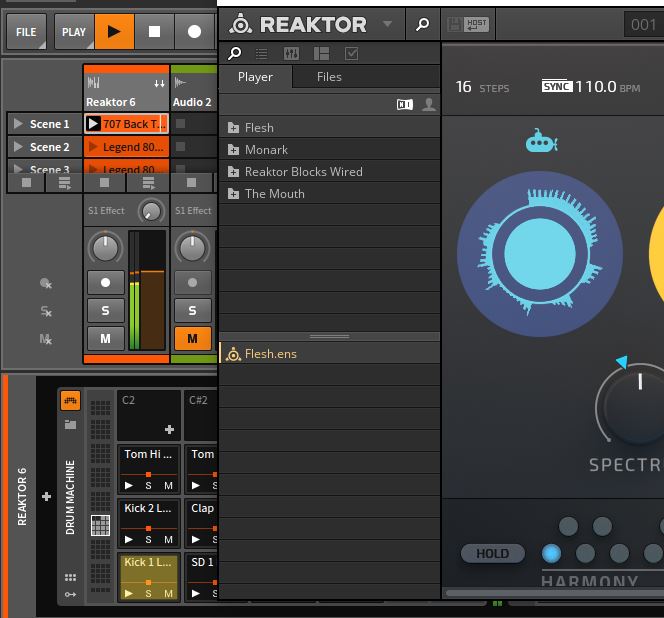The height and width of the screenshot is (618, 664).
Task: Adjust the Reaktor 6 pan knob
Action: pyautogui.click(x=105, y=247)
